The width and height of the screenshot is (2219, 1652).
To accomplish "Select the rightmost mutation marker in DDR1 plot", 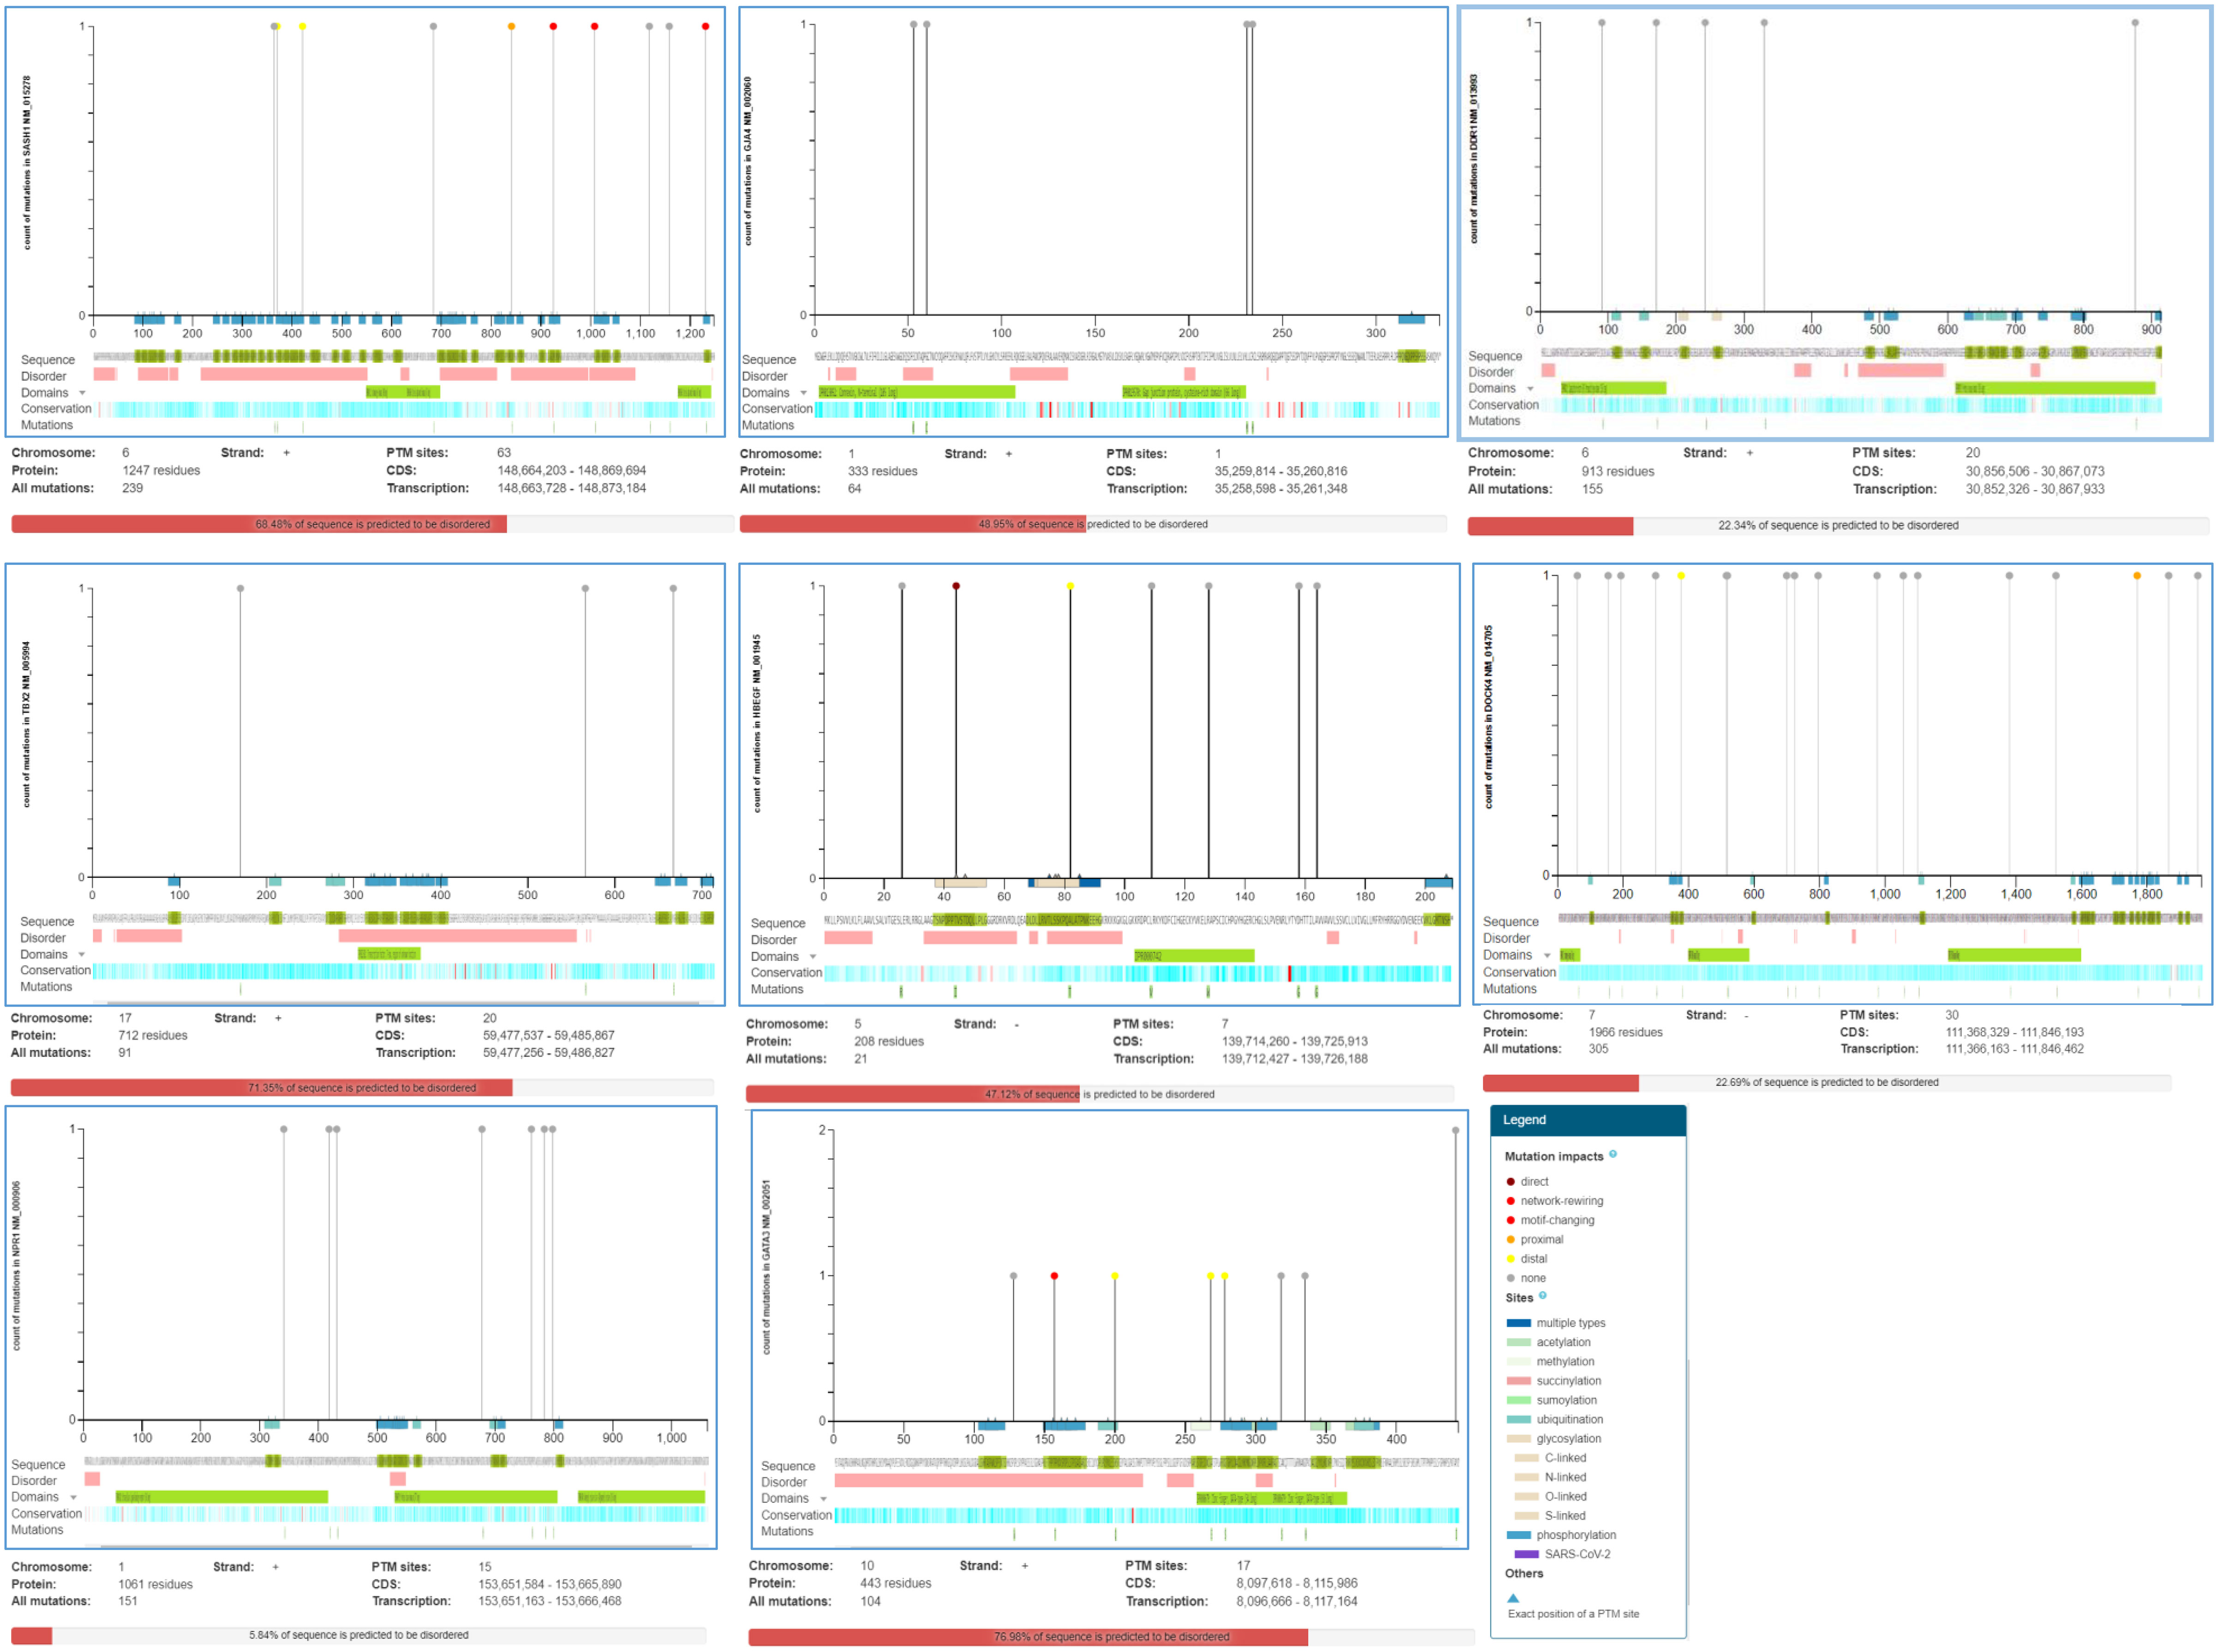I will tap(2135, 22).
